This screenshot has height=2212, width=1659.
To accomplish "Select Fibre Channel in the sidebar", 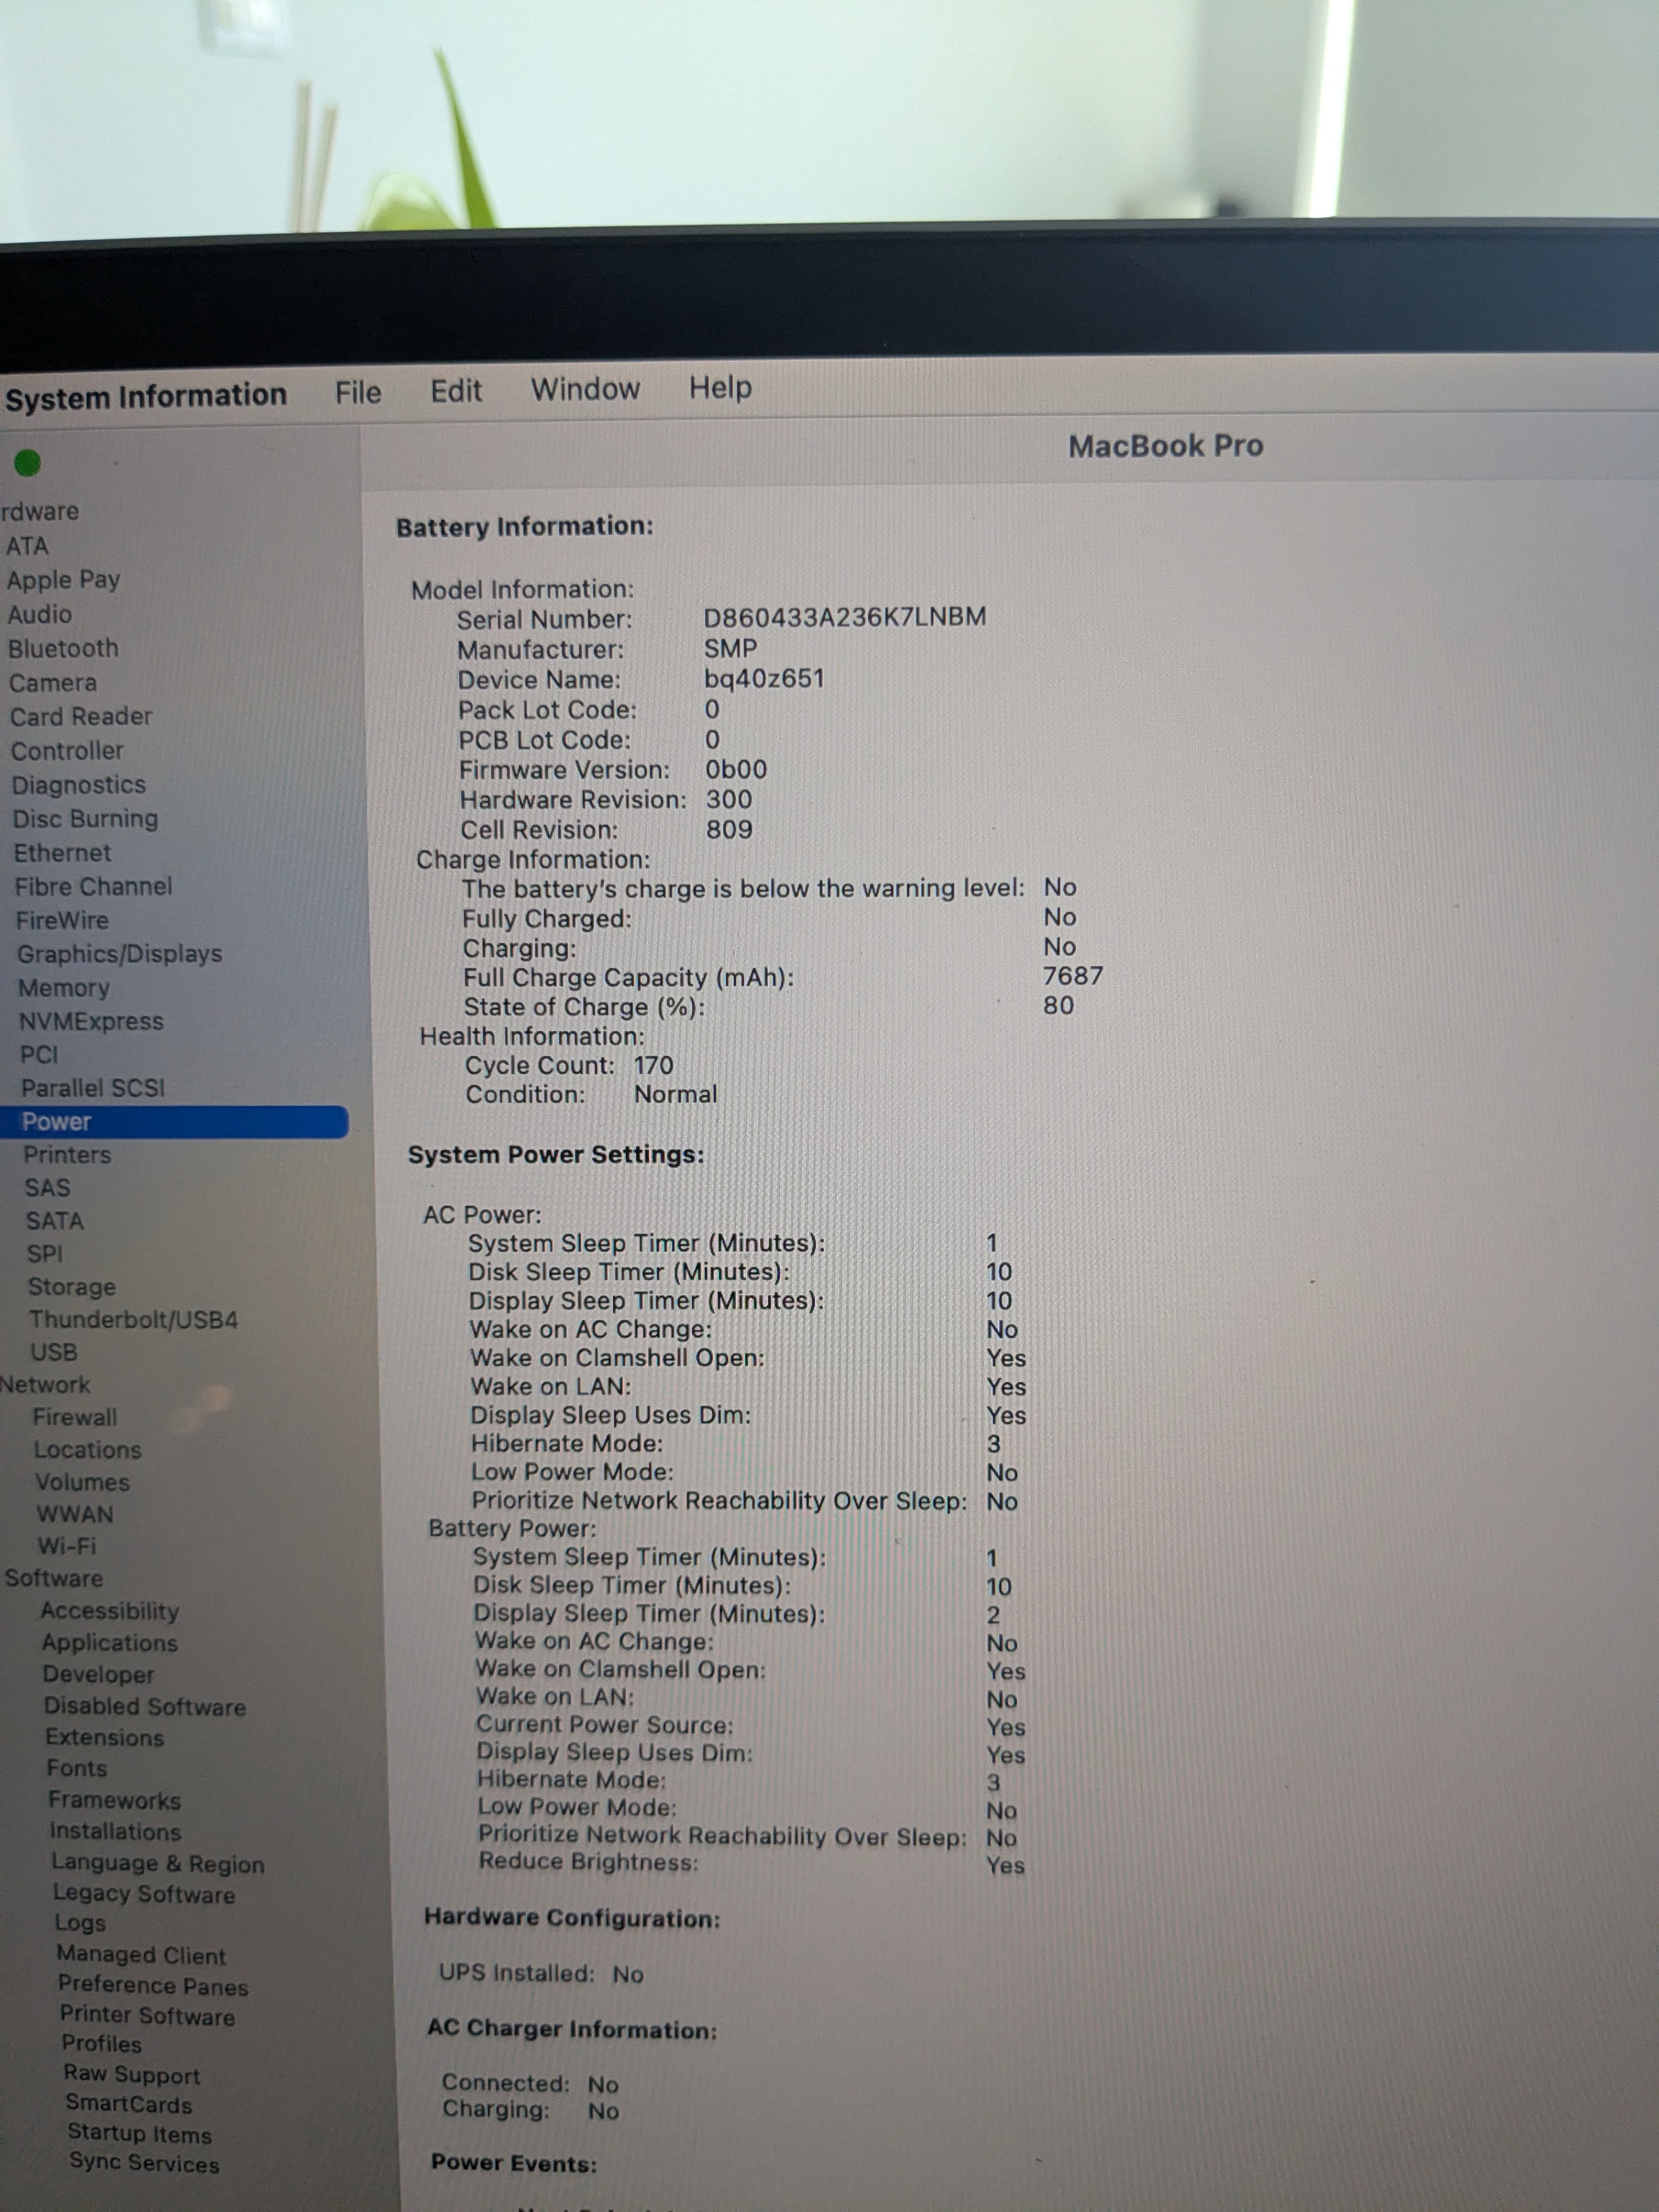I will pos(93,886).
